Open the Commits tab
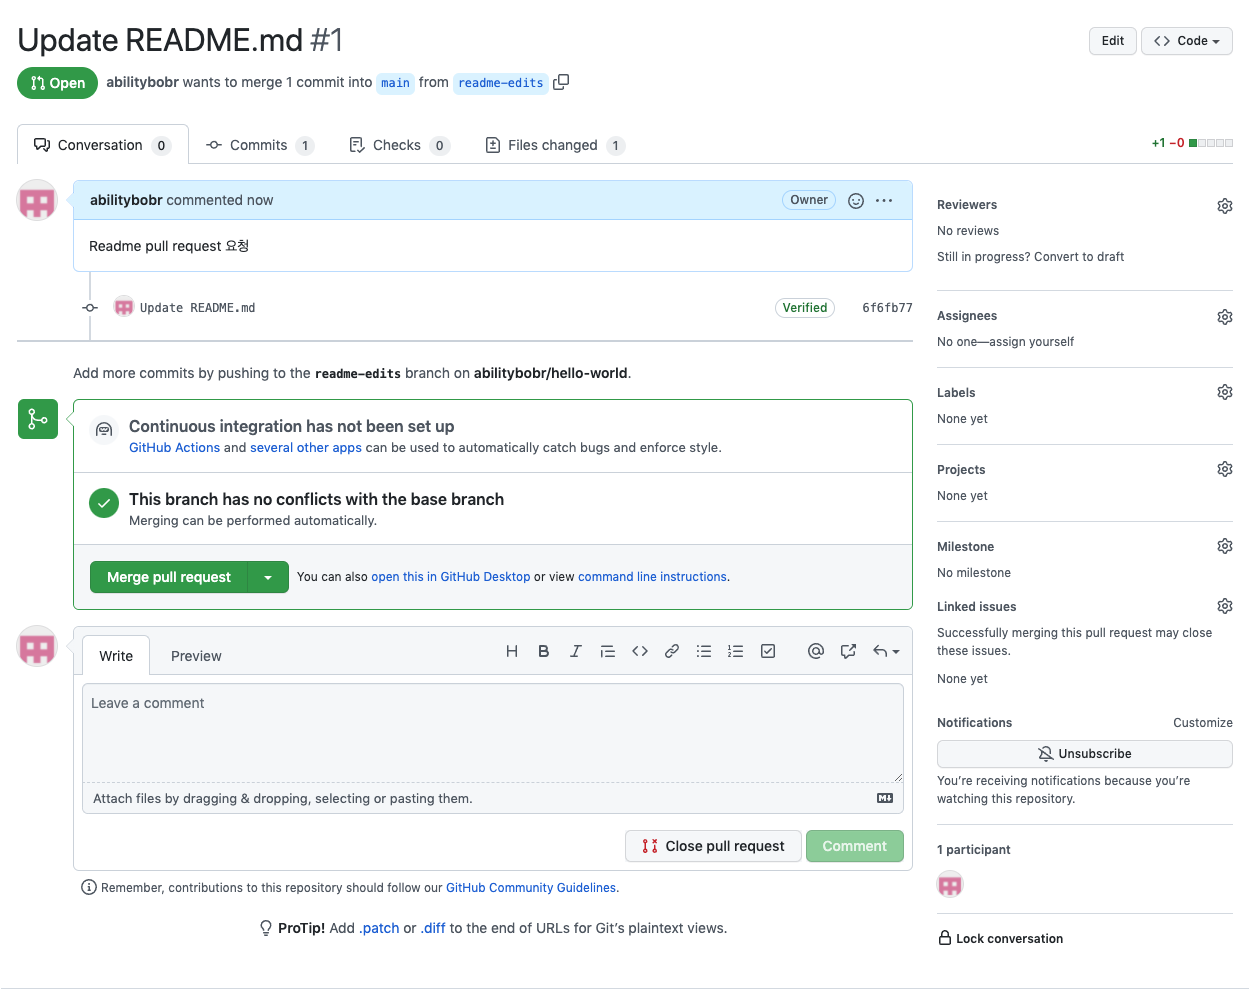This screenshot has height=999, width=1257. (260, 145)
